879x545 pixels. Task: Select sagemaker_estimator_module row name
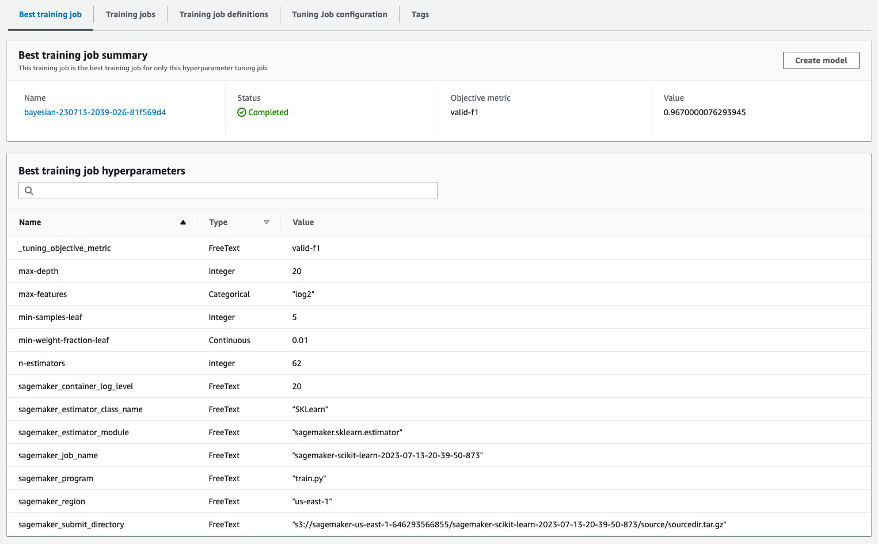click(73, 432)
